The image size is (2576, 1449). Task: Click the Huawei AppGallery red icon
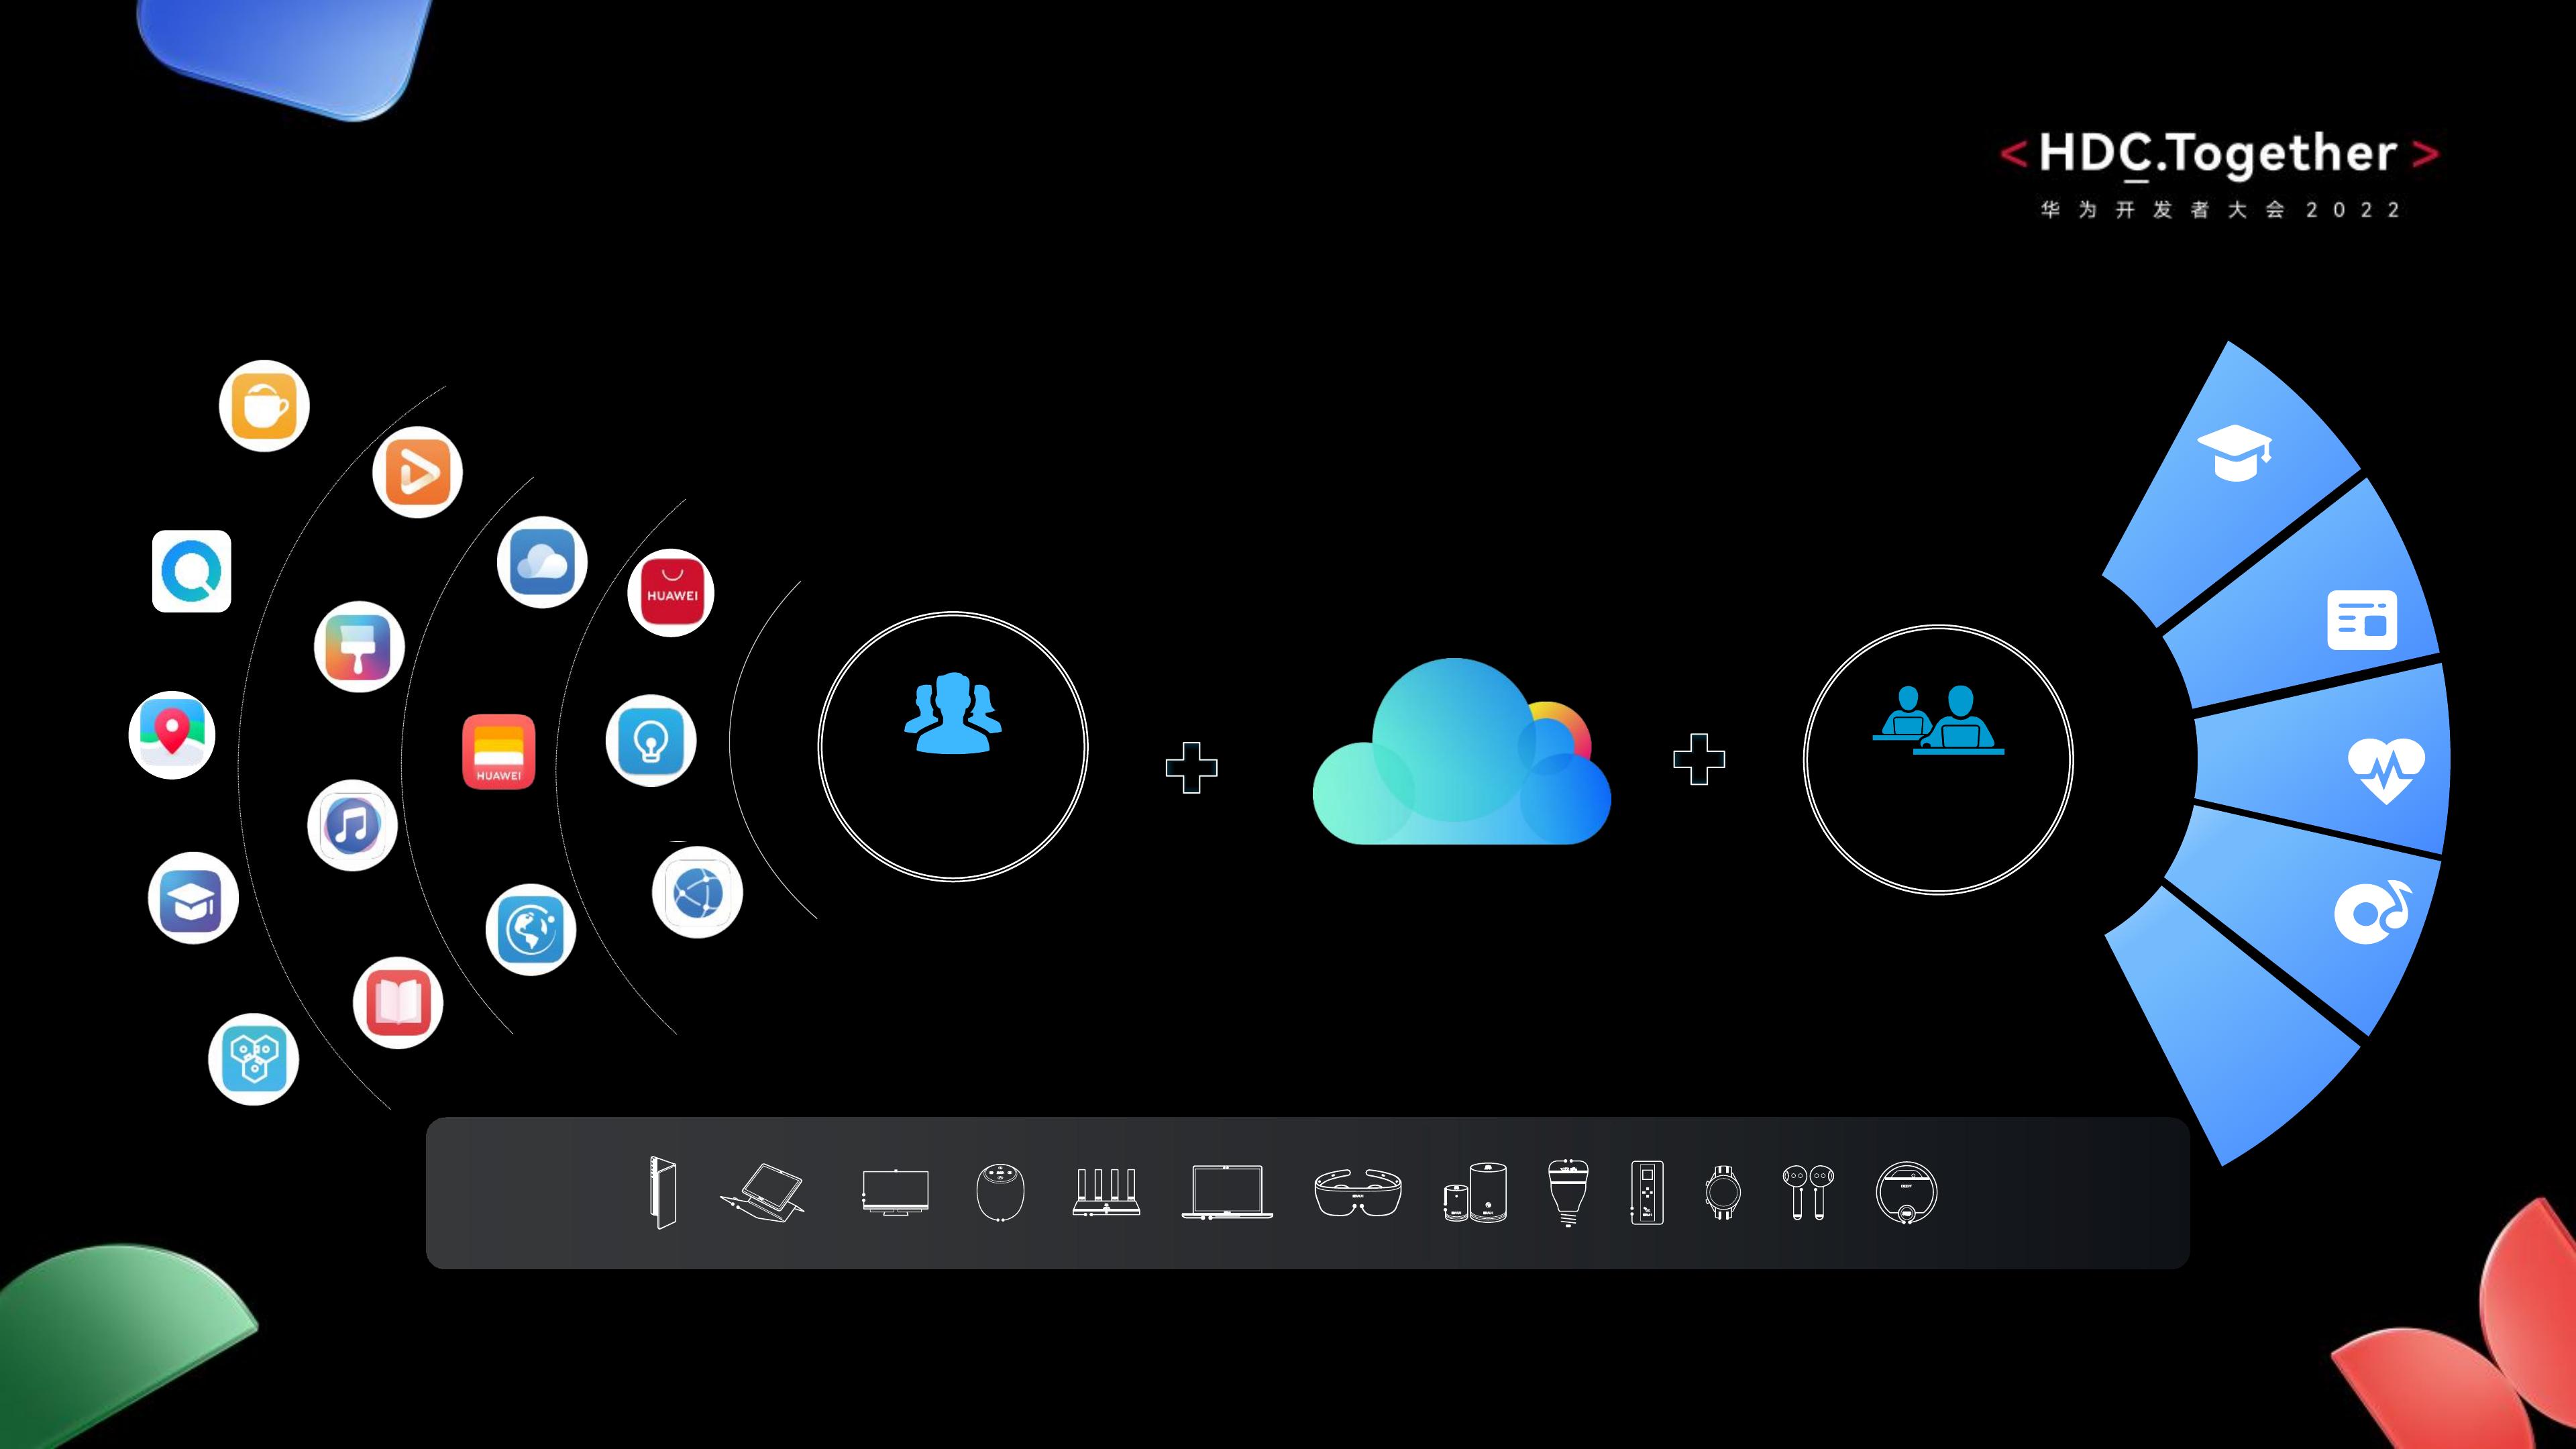(671, 593)
